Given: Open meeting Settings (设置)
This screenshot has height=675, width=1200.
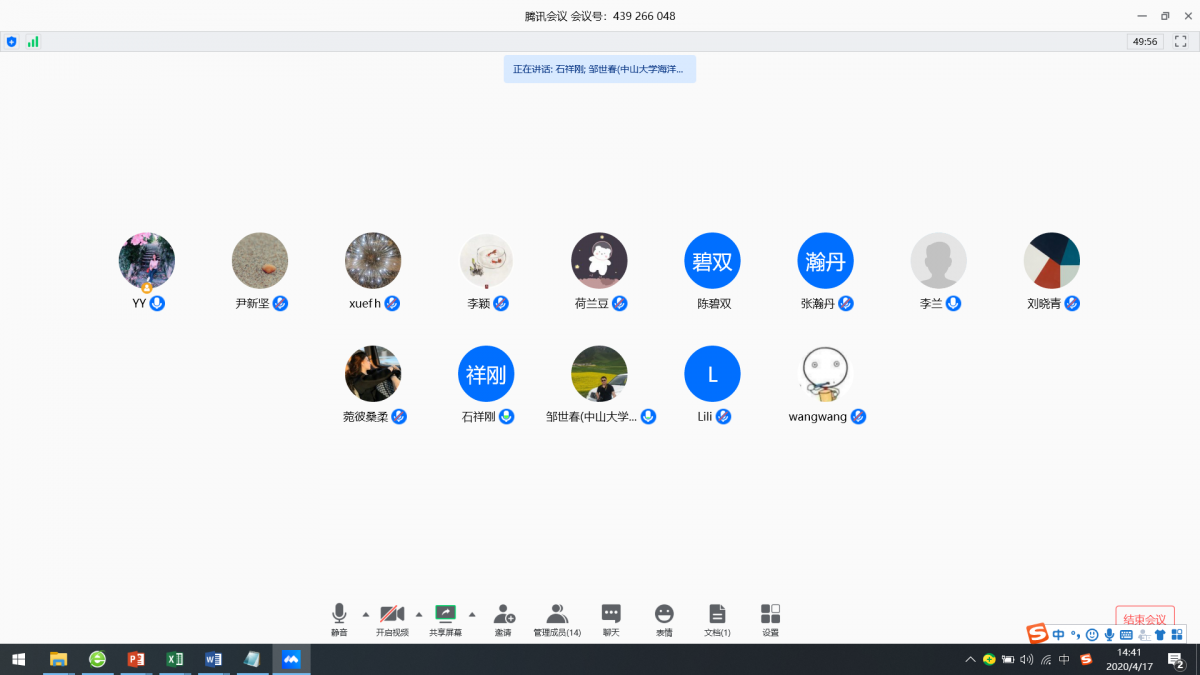Looking at the screenshot, I should (x=770, y=619).
